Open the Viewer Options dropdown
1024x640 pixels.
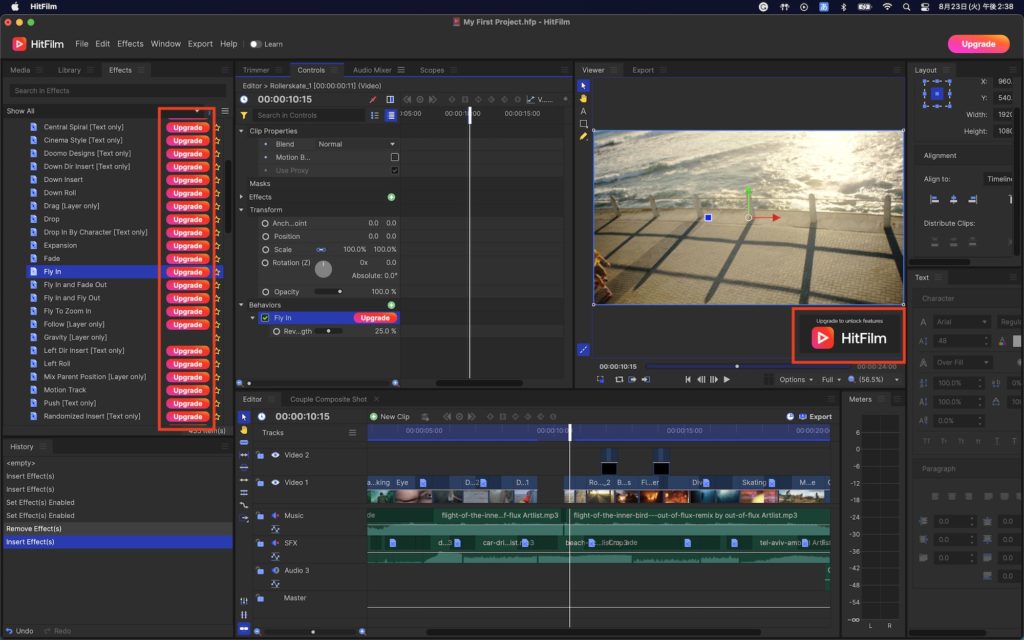(795, 380)
